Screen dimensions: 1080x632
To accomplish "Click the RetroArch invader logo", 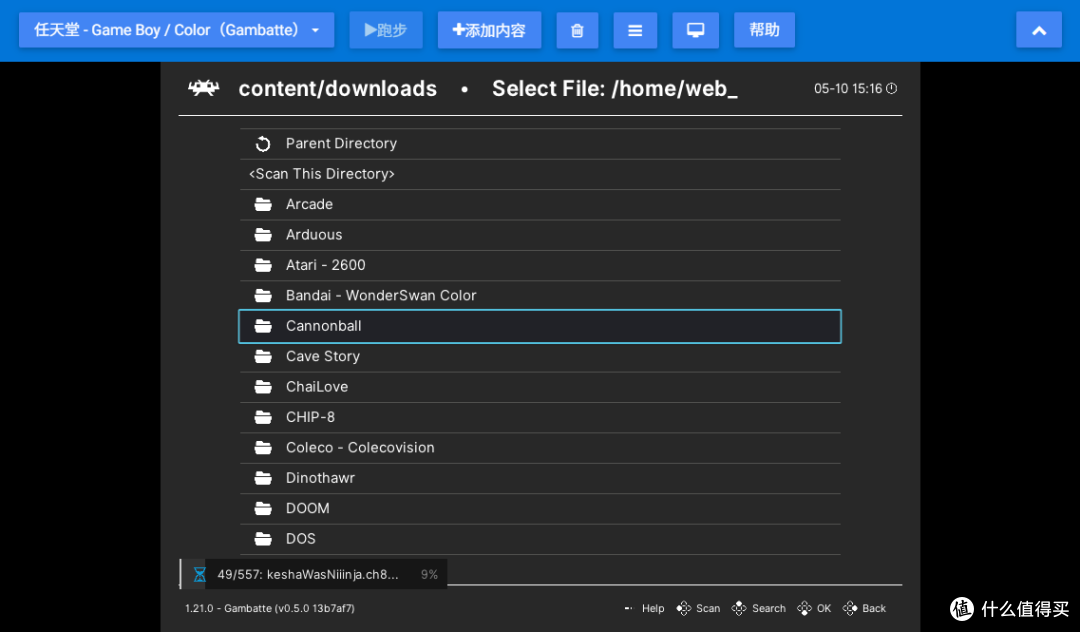I will [x=204, y=88].
